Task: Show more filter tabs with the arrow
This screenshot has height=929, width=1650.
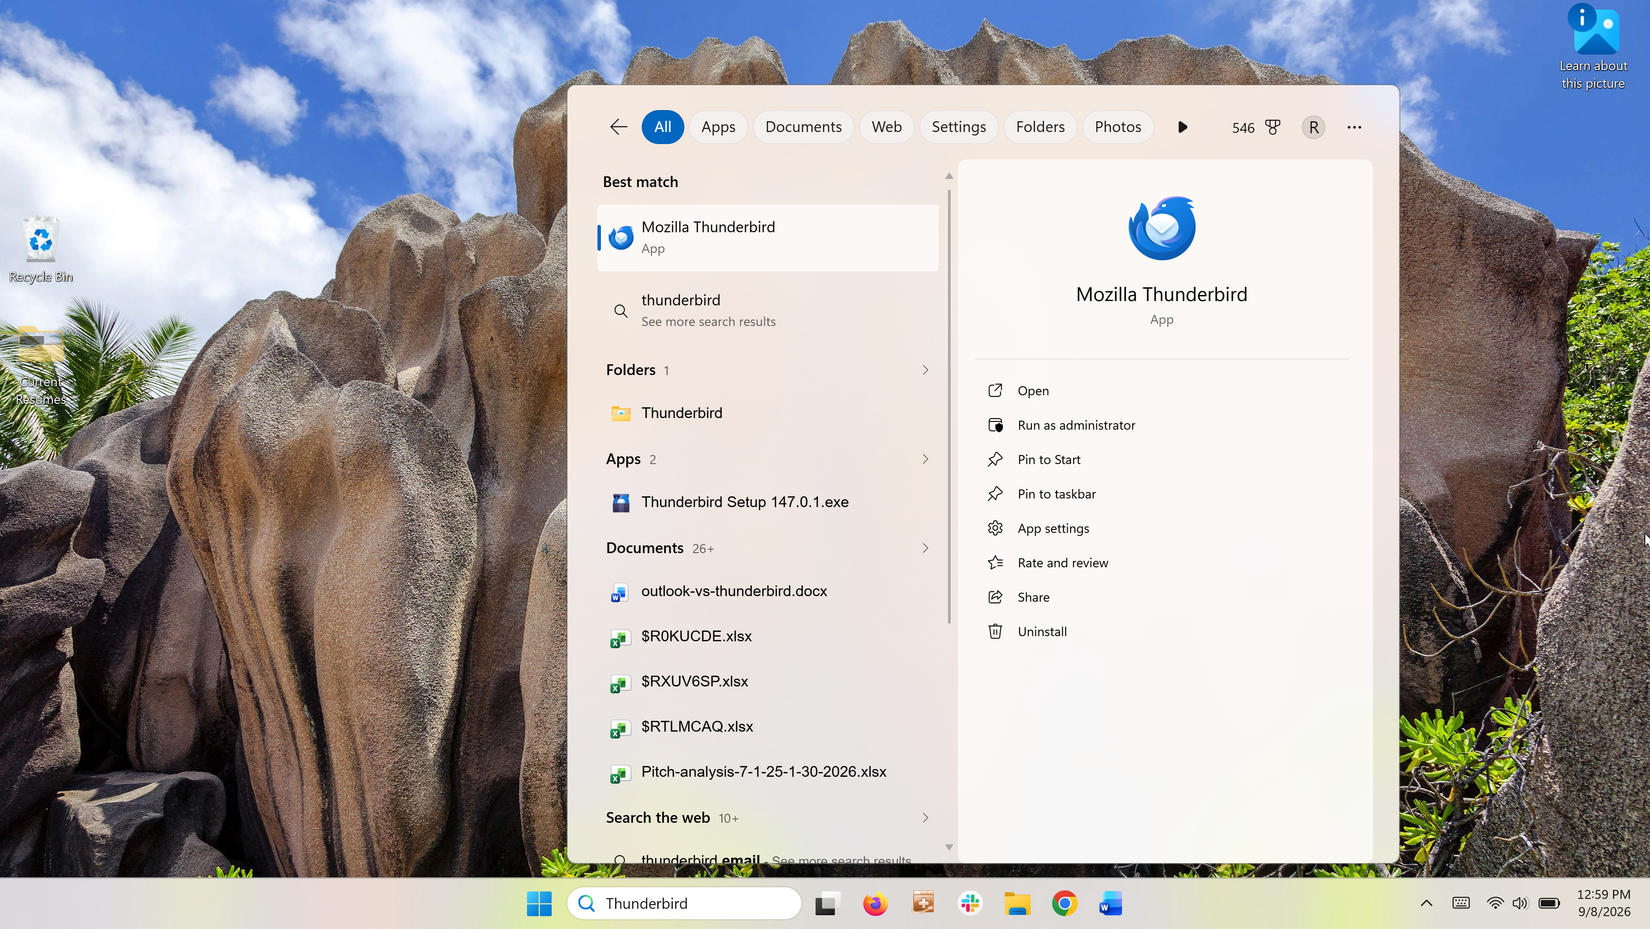Action: tap(1183, 127)
